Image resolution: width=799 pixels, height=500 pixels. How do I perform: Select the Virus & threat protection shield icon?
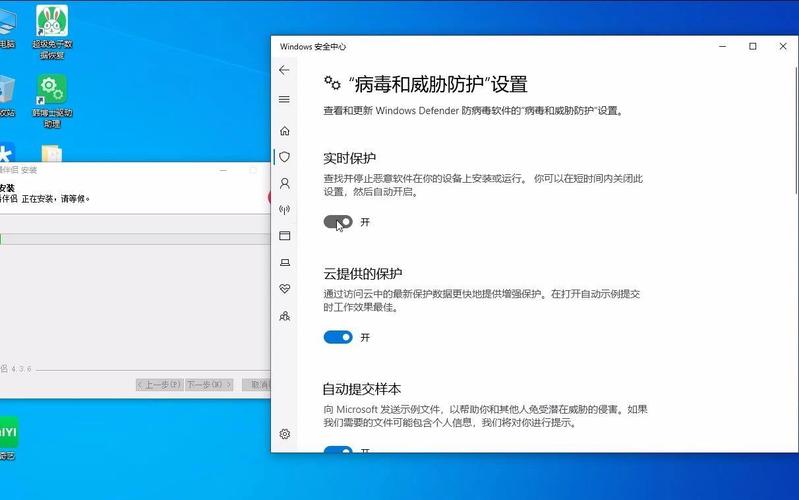284,157
